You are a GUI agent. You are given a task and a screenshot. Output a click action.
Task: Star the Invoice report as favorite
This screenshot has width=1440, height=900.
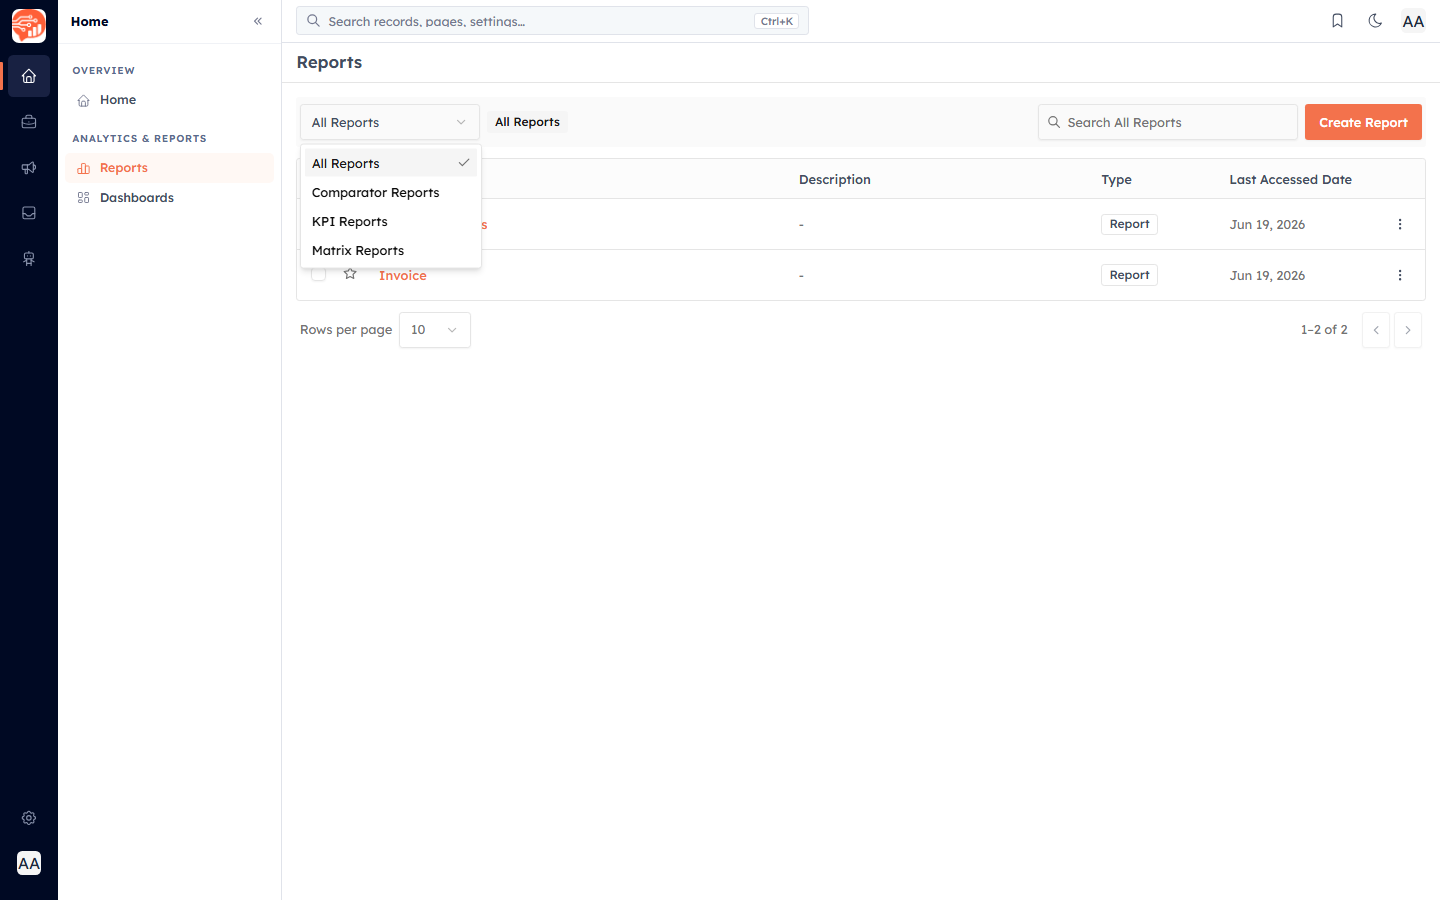click(350, 274)
